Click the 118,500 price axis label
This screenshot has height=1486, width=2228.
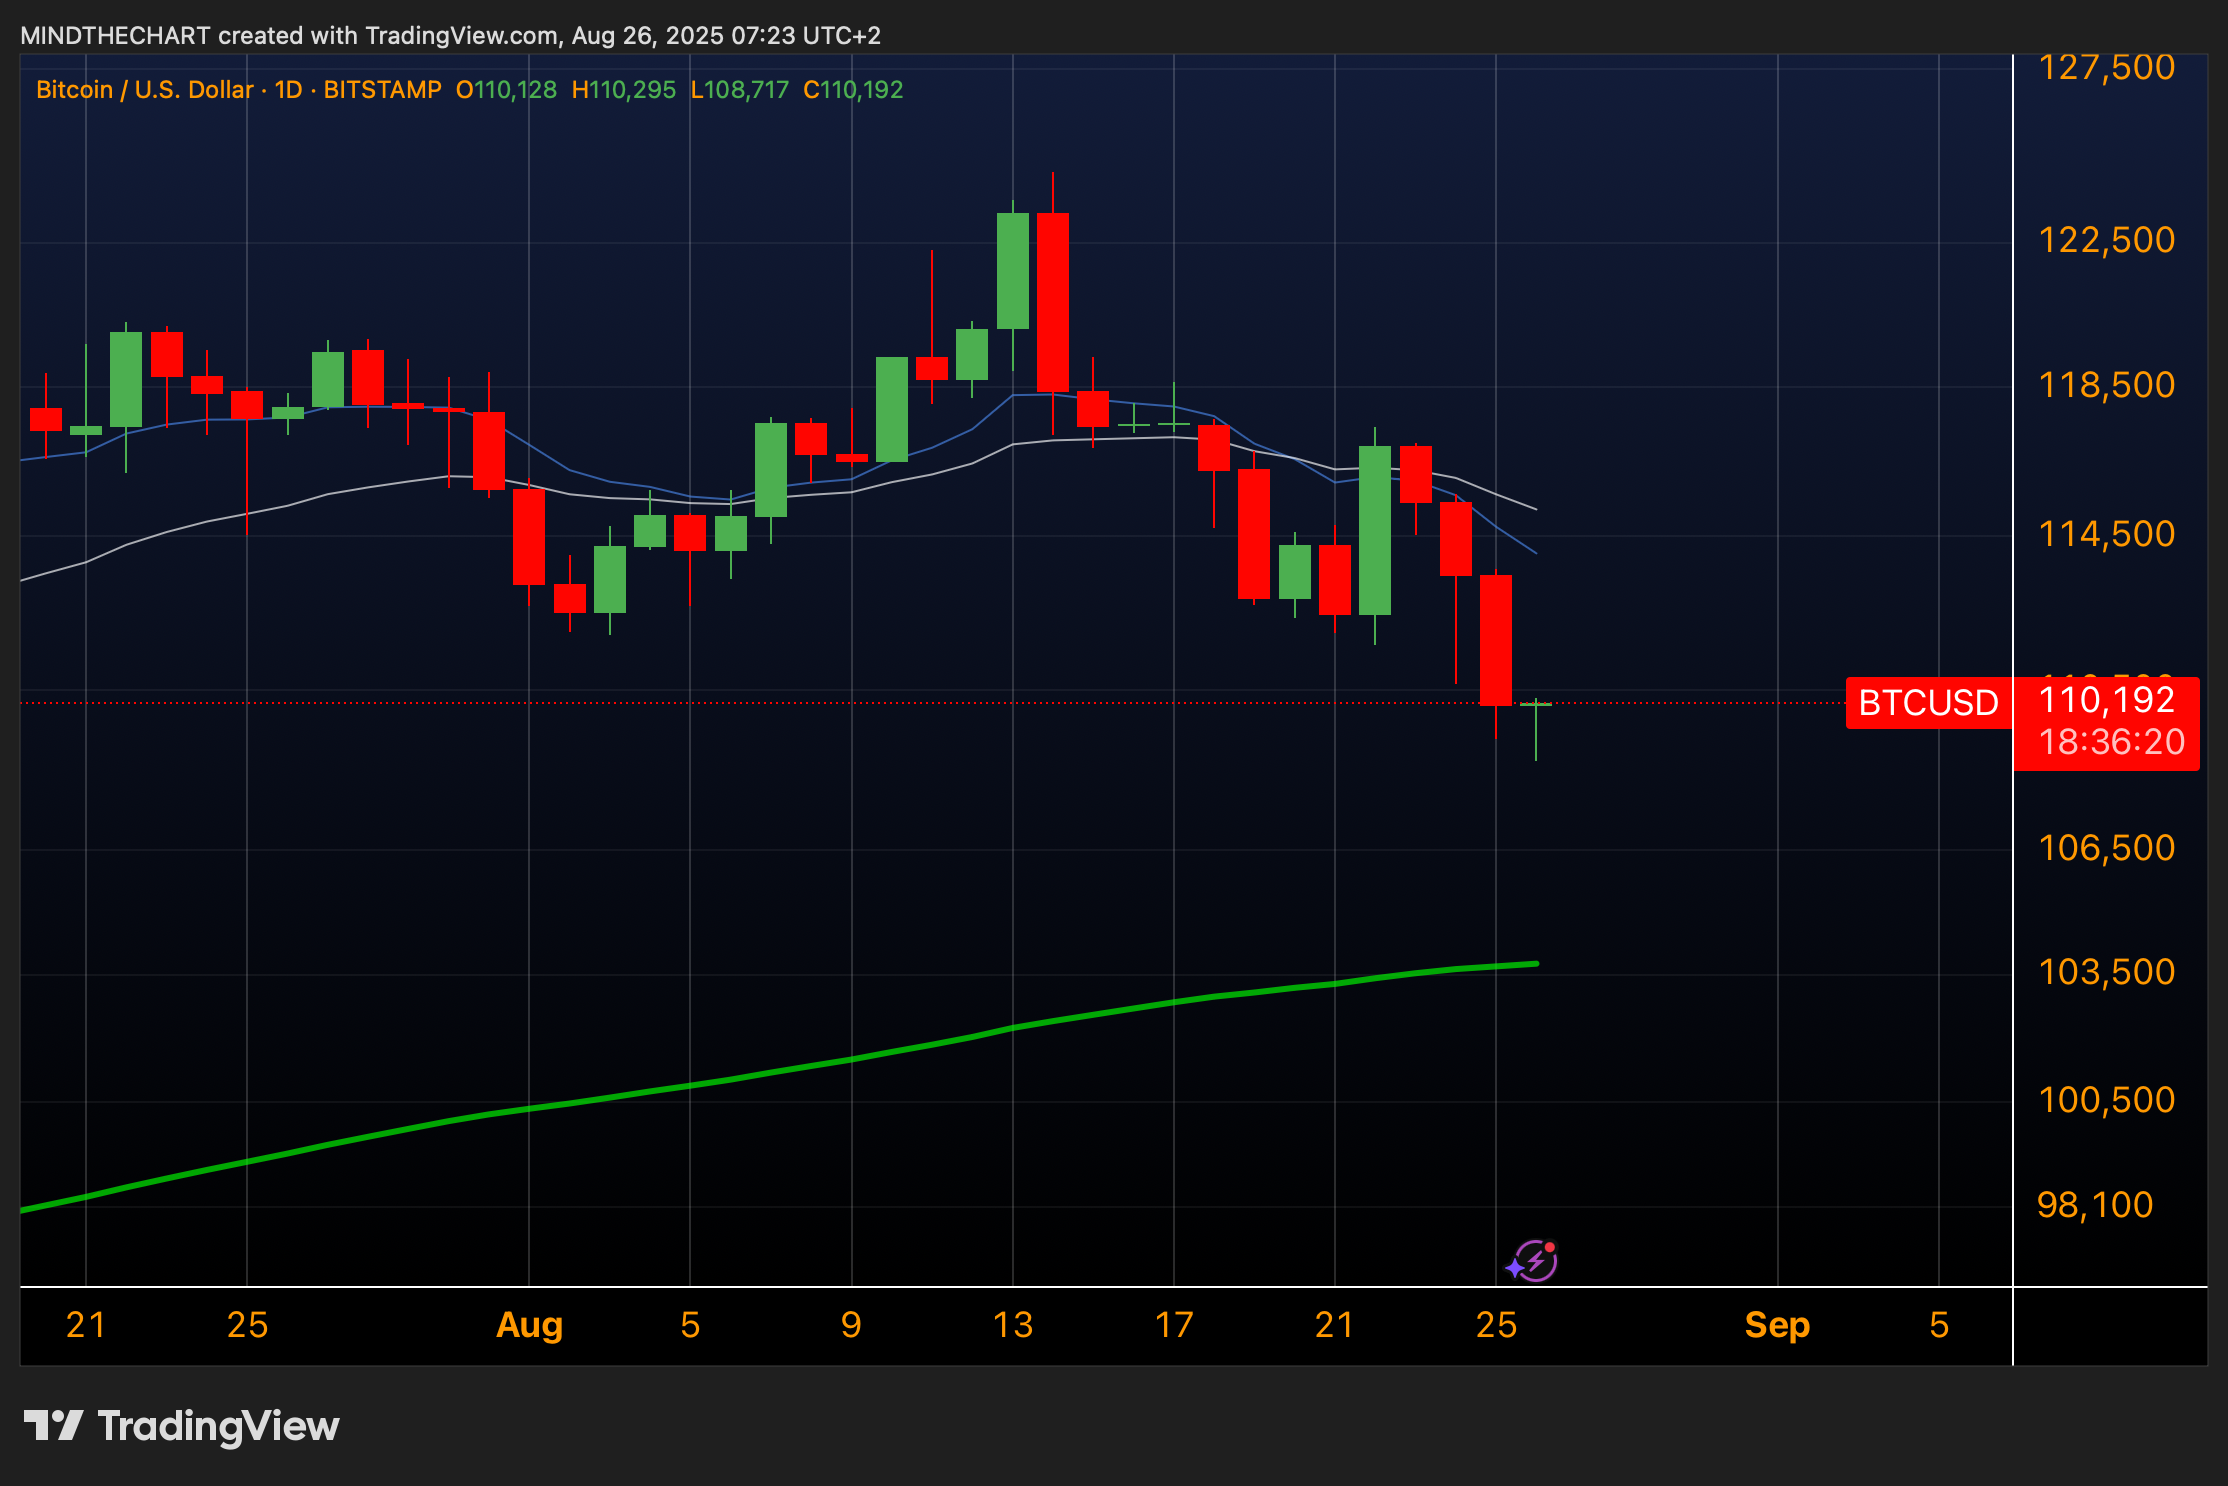(x=2106, y=385)
